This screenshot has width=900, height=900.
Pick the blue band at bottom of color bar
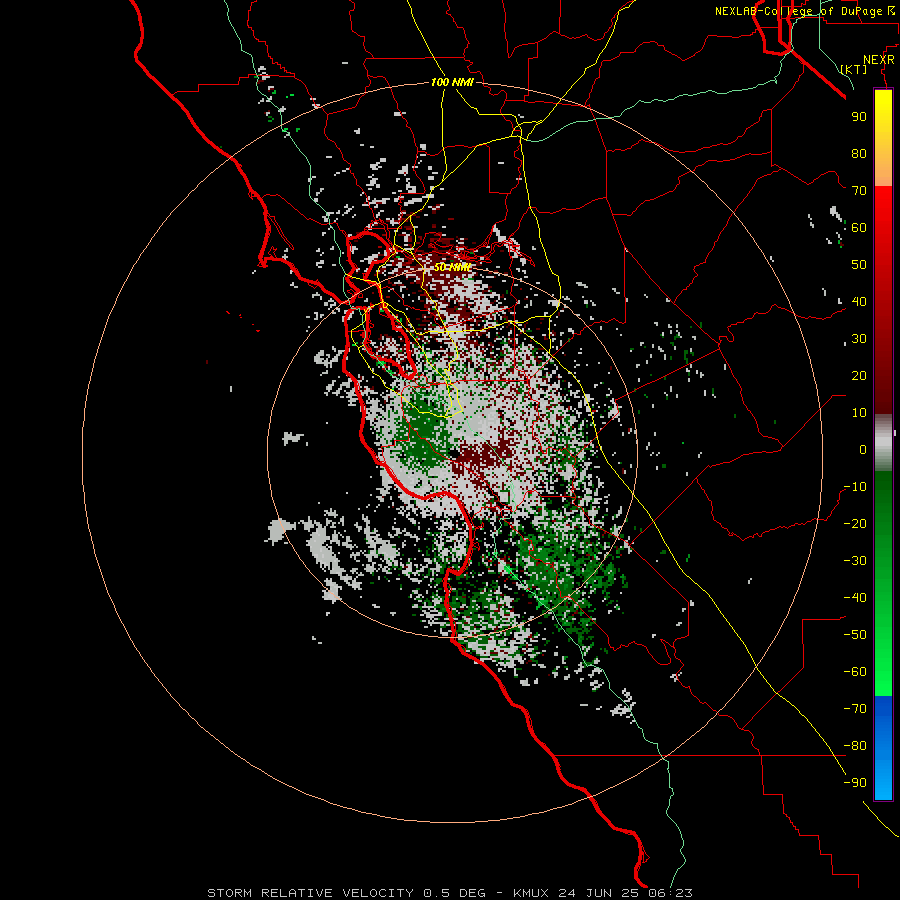(x=883, y=747)
